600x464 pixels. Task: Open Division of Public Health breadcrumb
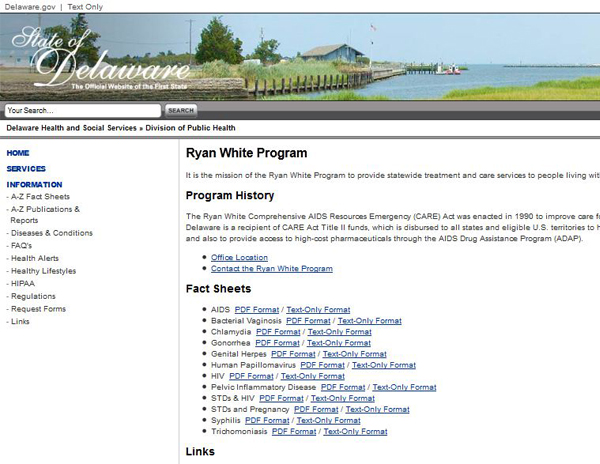coord(190,128)
